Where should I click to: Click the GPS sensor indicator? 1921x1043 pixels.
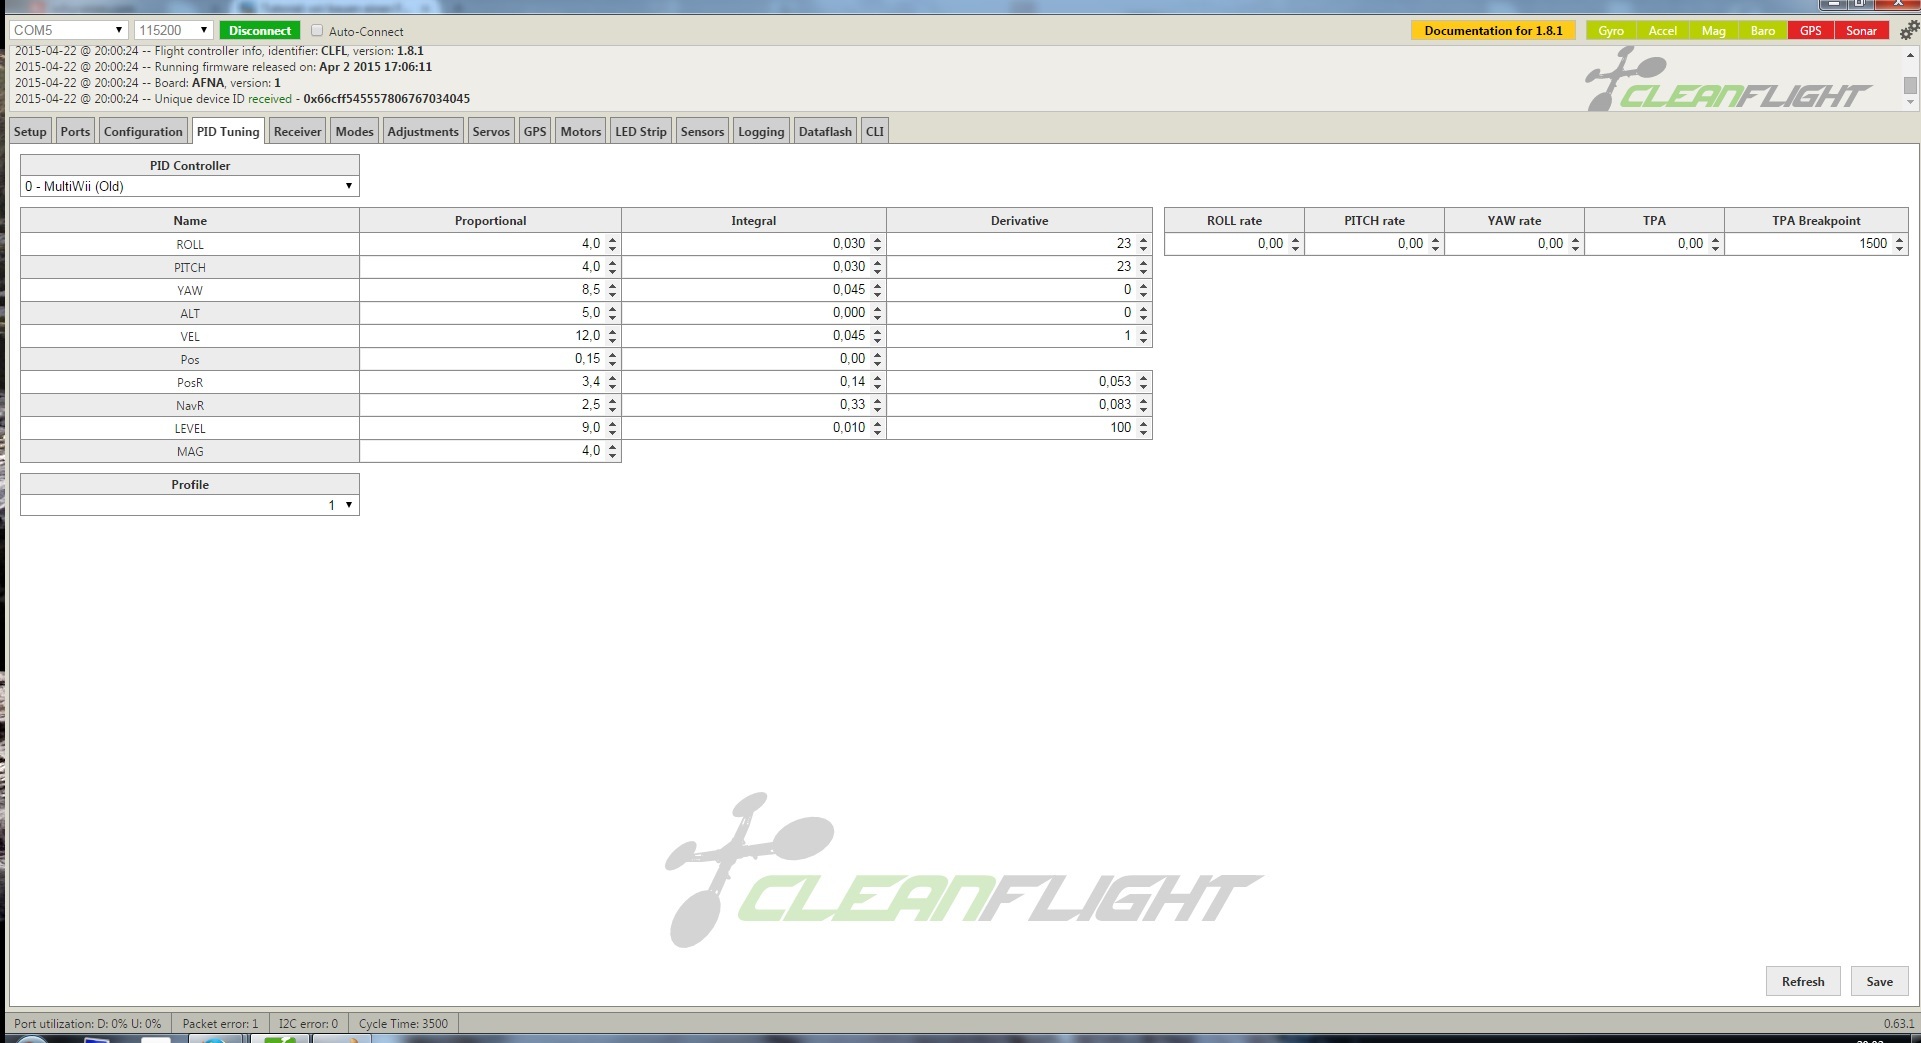1811,31
